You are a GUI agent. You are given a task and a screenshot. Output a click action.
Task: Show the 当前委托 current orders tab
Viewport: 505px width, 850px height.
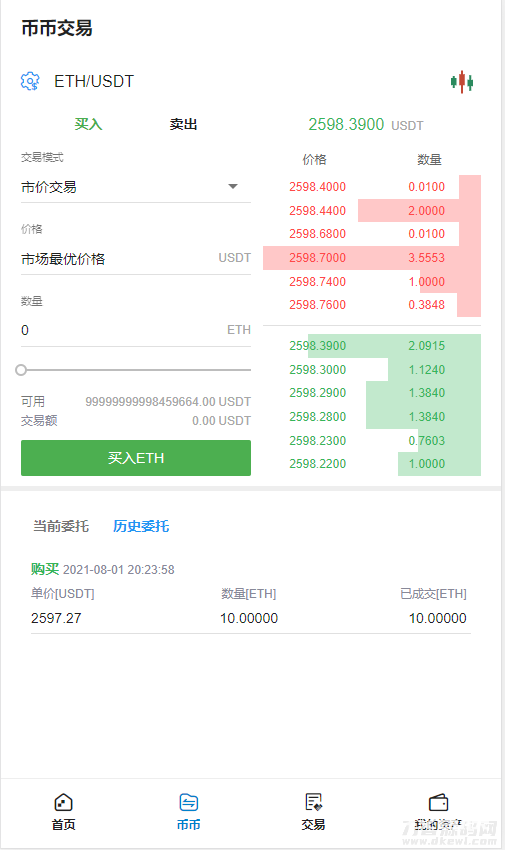click(61, 526)
